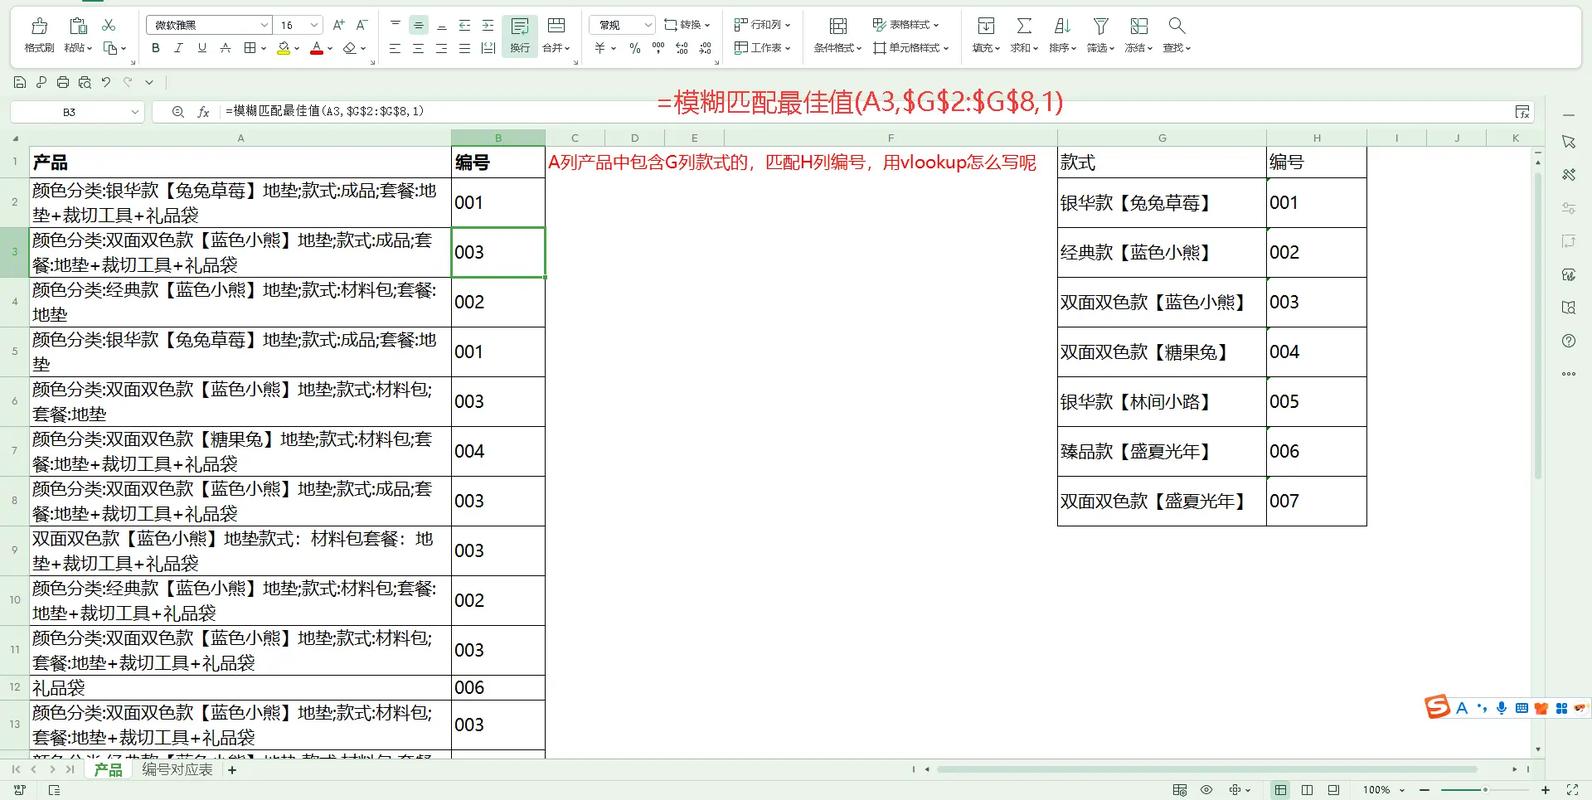1592x800 pixels.
Task: Toggle bold formatting
Action: [x=155, y=48]
